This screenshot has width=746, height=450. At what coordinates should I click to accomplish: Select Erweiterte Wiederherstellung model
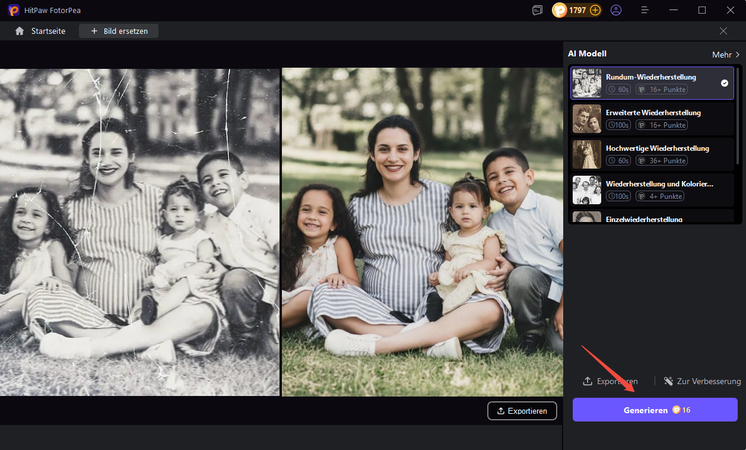tap(652, 118)
